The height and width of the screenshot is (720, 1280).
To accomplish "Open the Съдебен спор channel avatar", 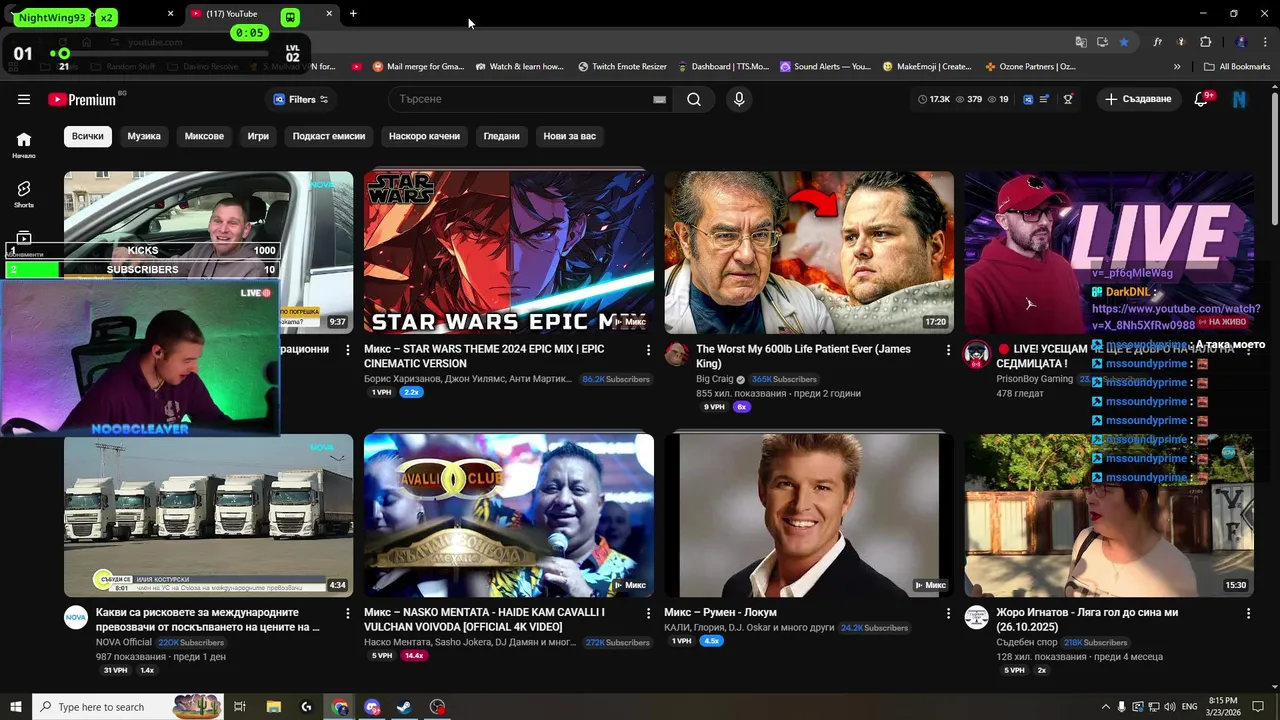I will (x=976, y=617).
